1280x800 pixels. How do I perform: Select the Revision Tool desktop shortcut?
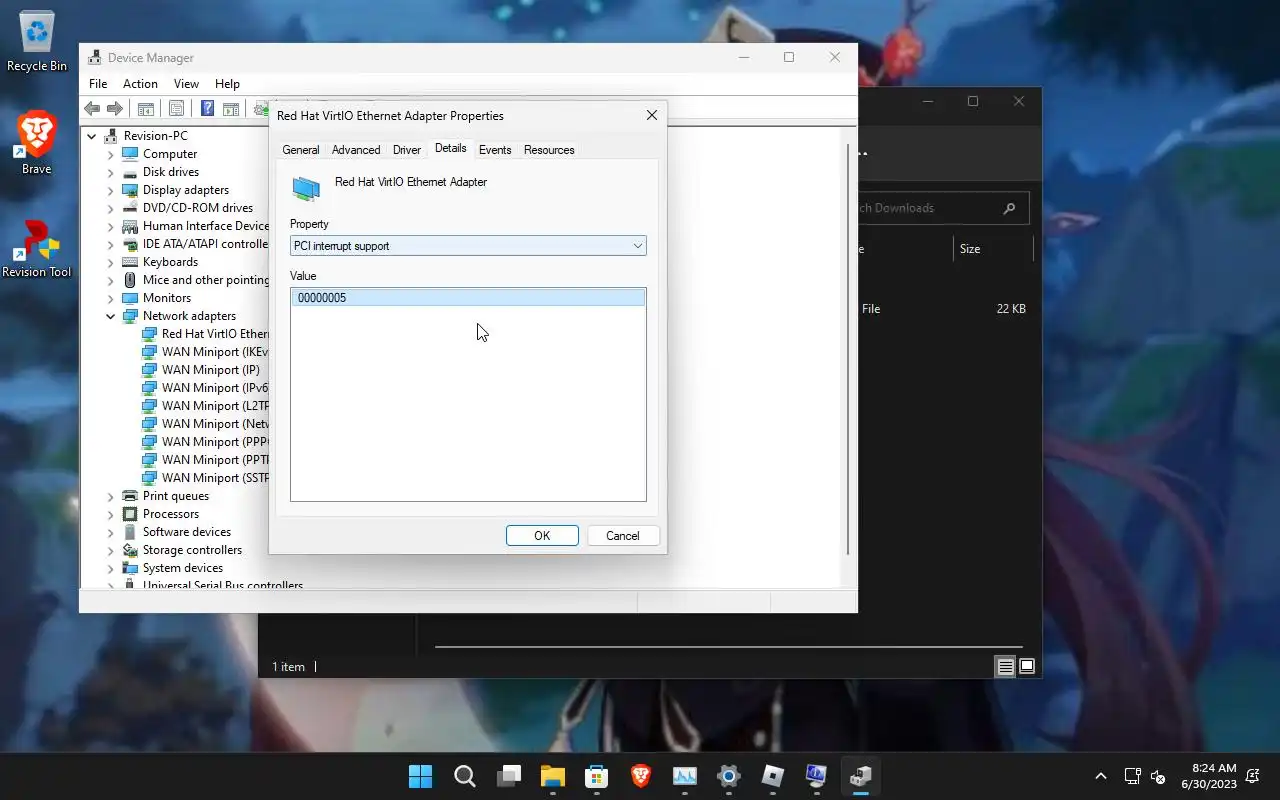click(x=37, y=249)
